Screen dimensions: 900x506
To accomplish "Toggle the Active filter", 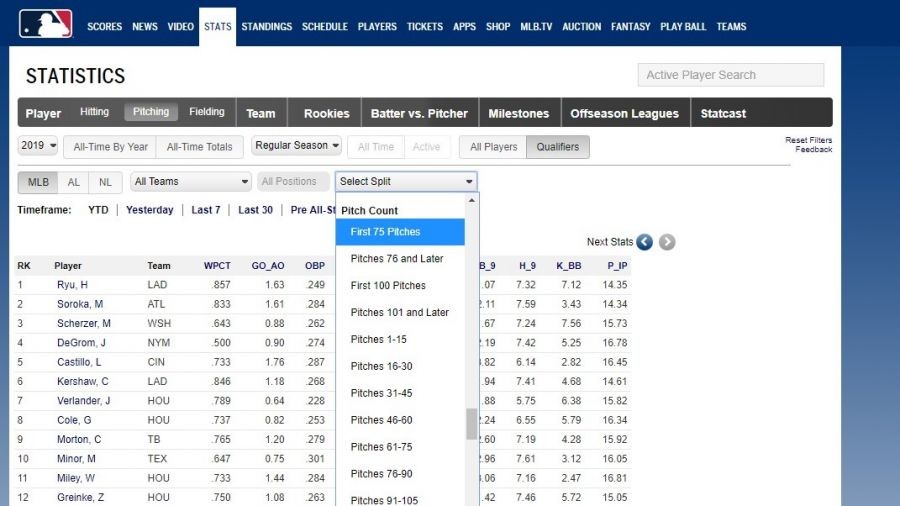I will [x=426, y=147].
